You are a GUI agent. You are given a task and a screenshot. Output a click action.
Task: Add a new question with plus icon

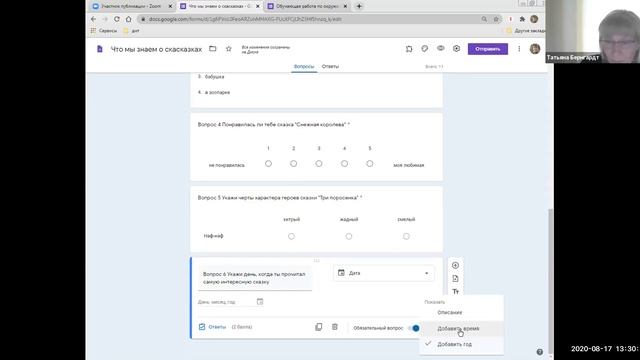coord(456,265)
